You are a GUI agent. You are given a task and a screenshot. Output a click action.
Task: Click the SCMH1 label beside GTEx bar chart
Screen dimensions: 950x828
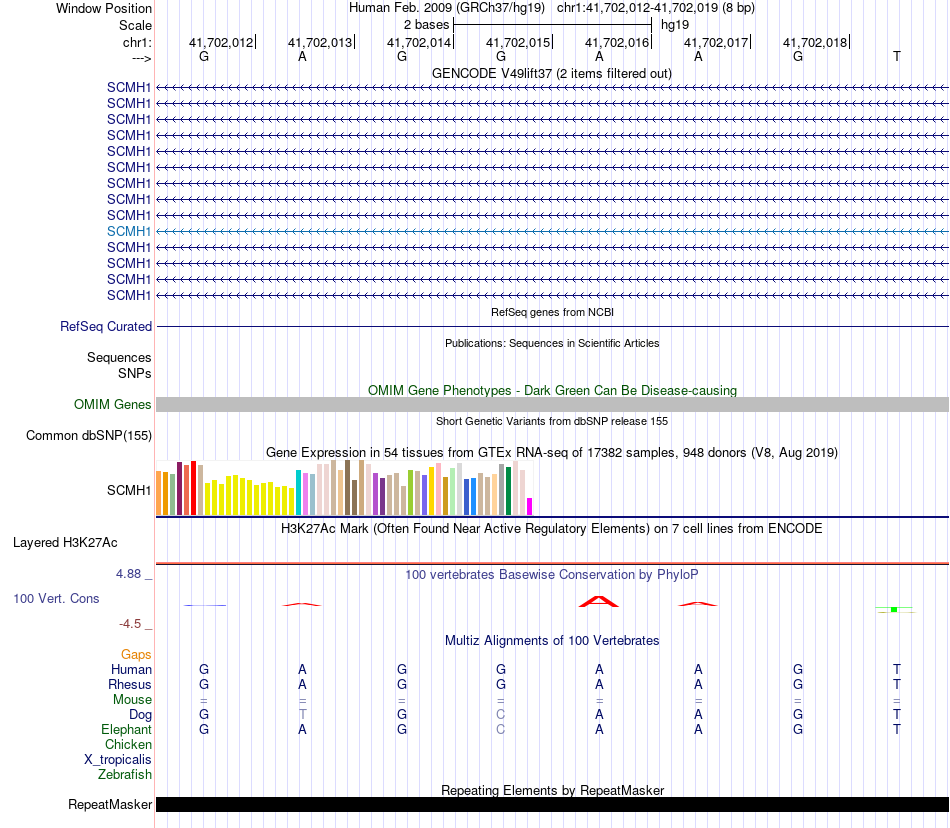tap(128, 490)
